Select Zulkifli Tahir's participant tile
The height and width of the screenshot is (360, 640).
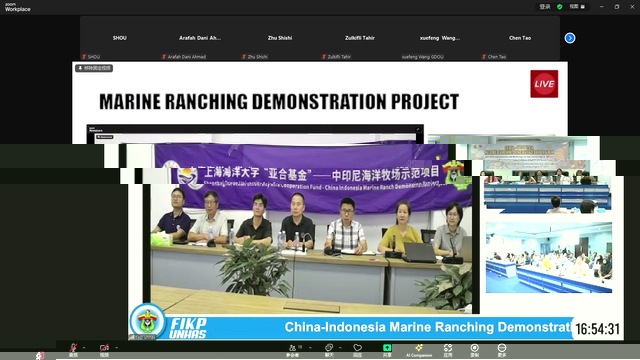click(x=360, y=38)
